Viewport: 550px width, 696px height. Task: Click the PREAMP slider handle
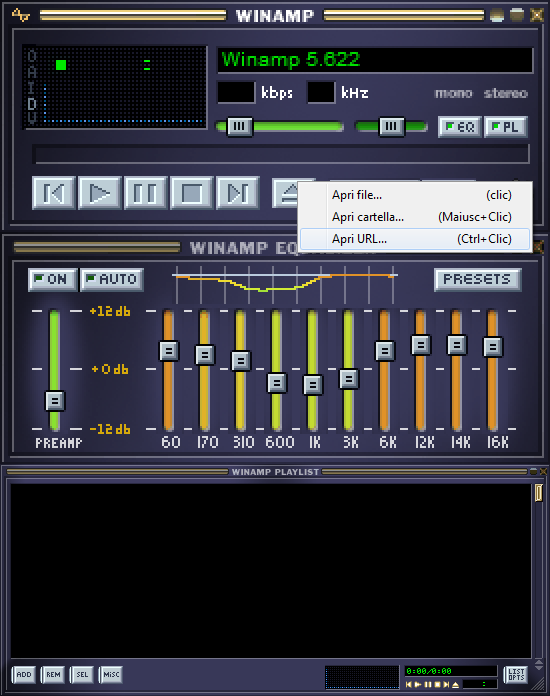pyautogui.click(x=55, y=401)
